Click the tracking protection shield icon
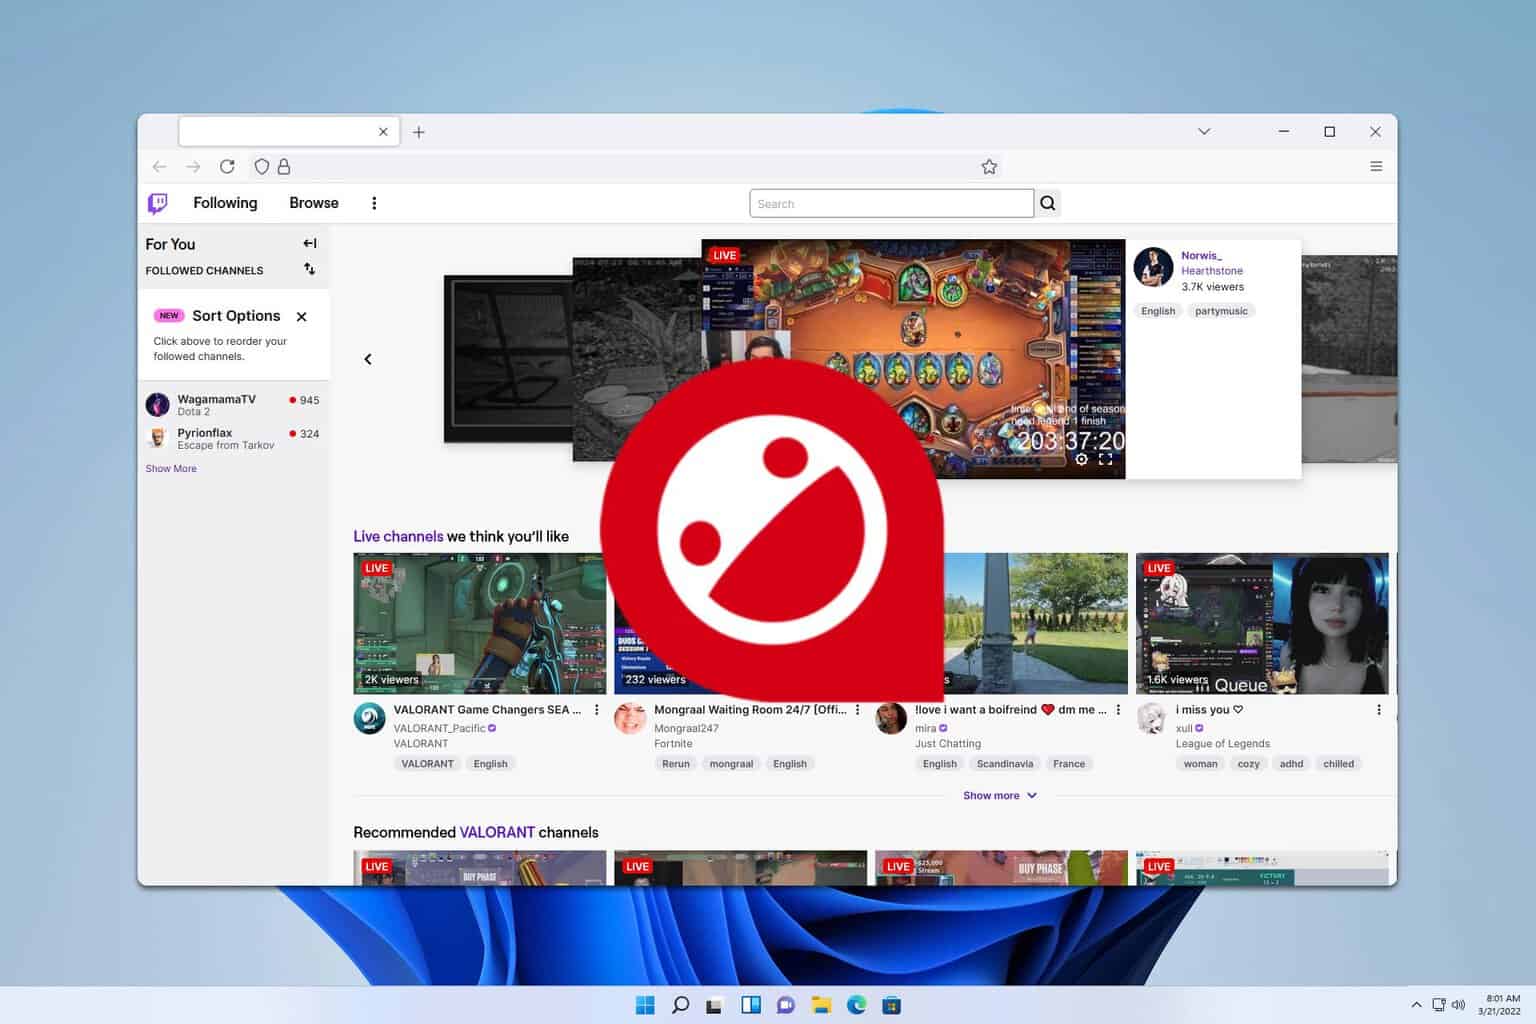 point(262,167)
